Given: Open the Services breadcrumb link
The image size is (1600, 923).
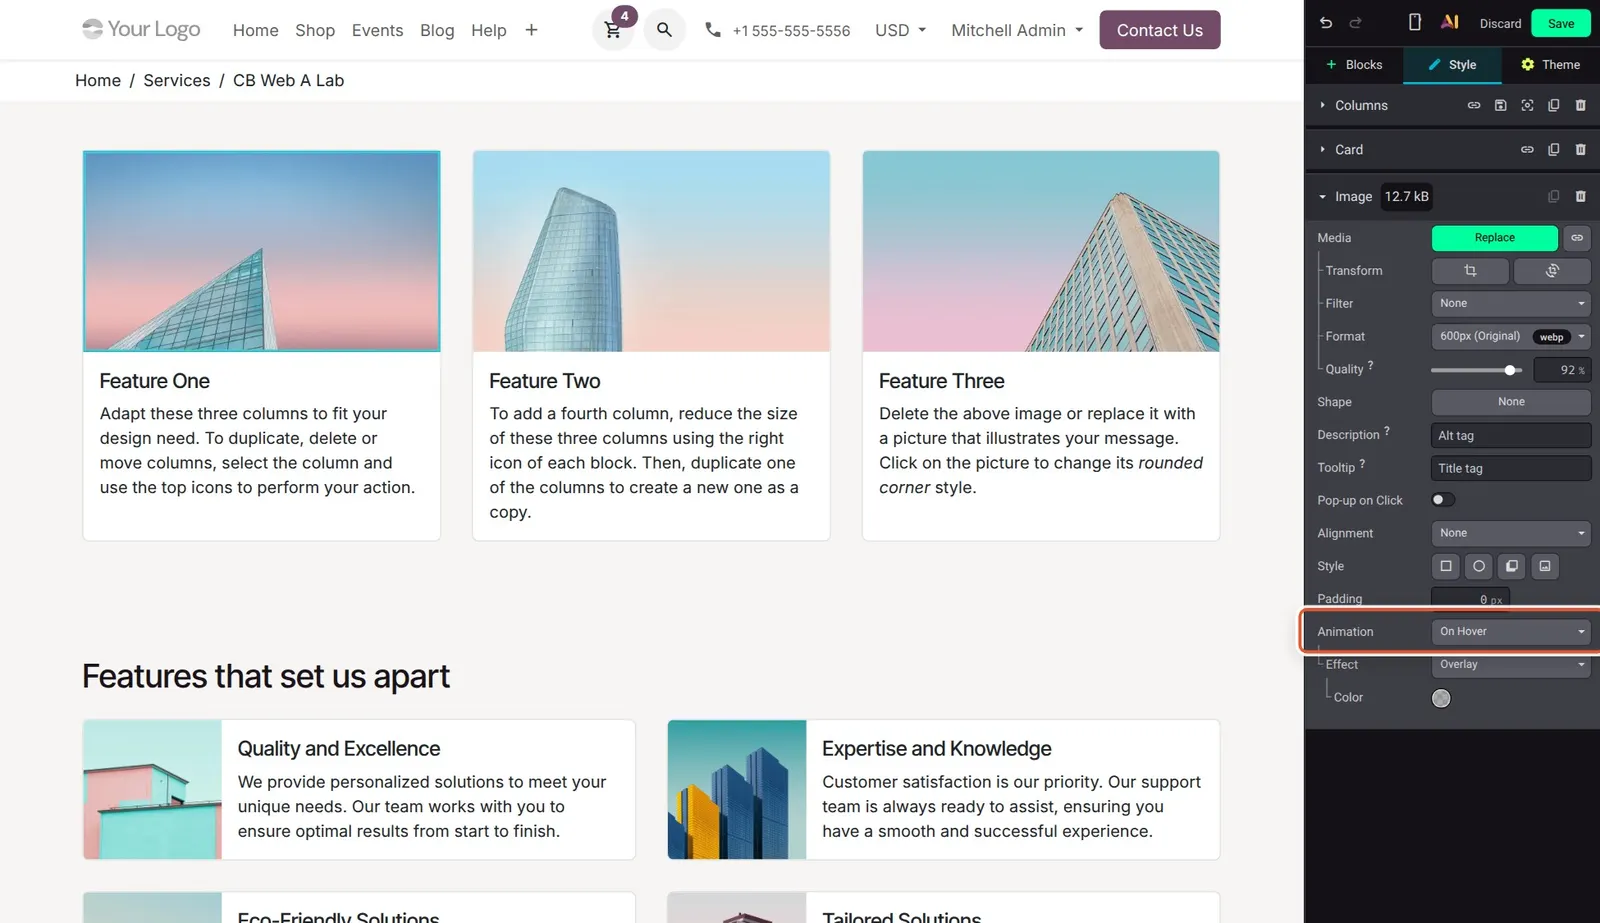Looking at the screenshot, I should tap(177, 80).
